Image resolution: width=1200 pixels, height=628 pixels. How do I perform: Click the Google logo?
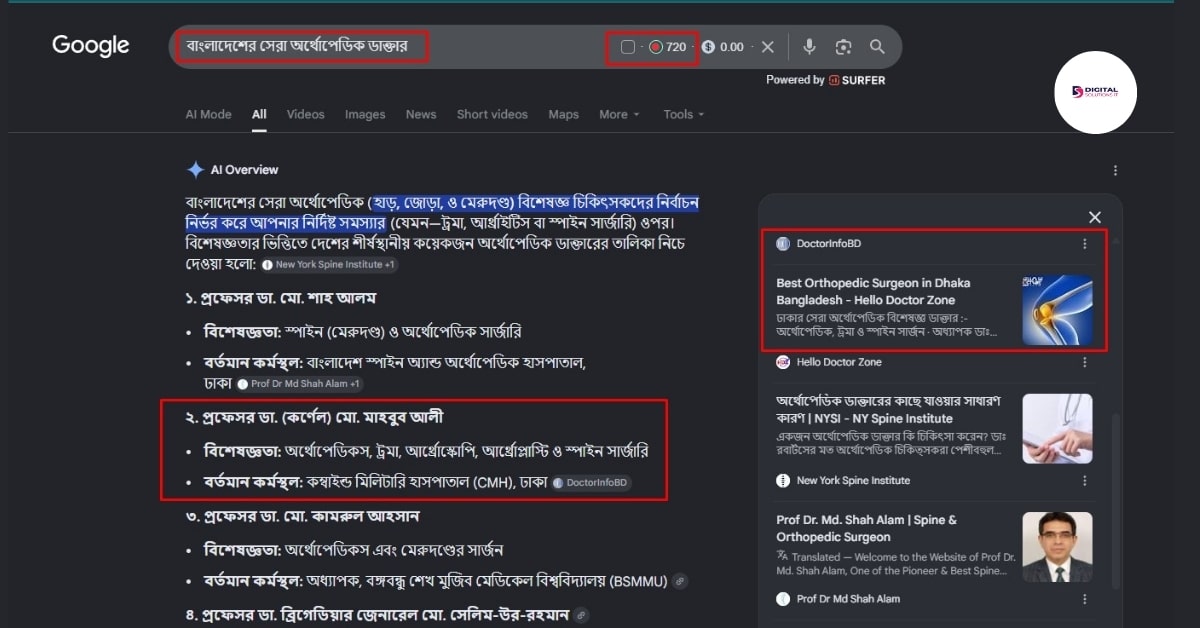click(x=91, y=46)
